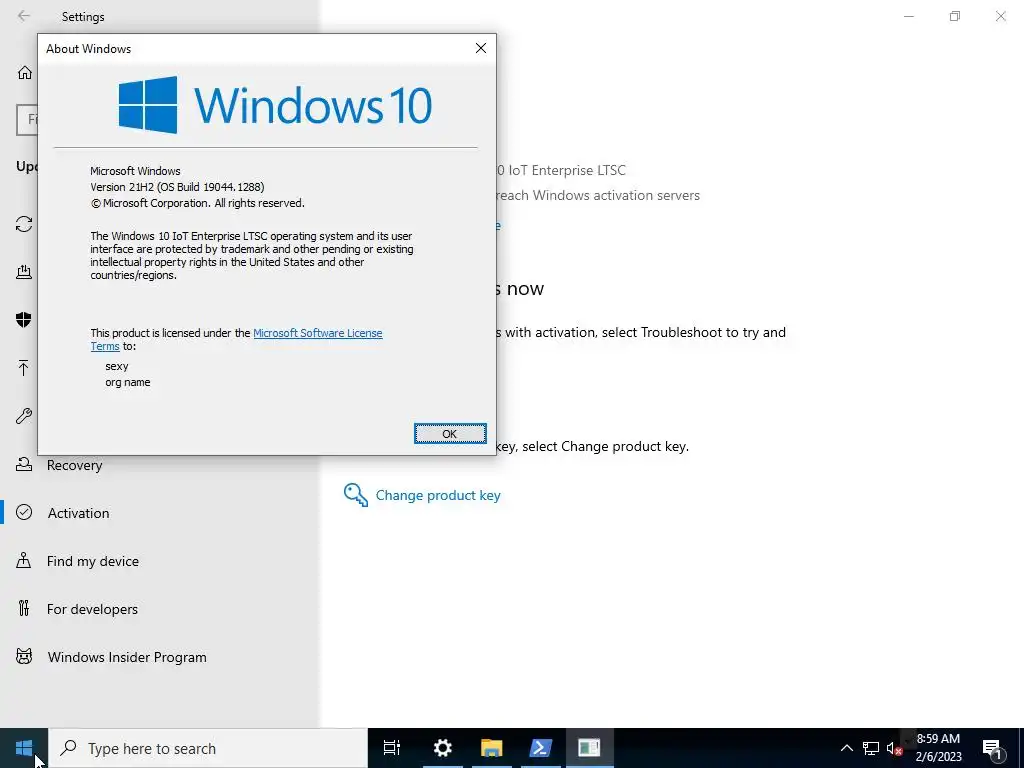This screenshot has width=1024, height=768.
Task: Click the For developers tools icon
Action: click(x=24, y=609)
